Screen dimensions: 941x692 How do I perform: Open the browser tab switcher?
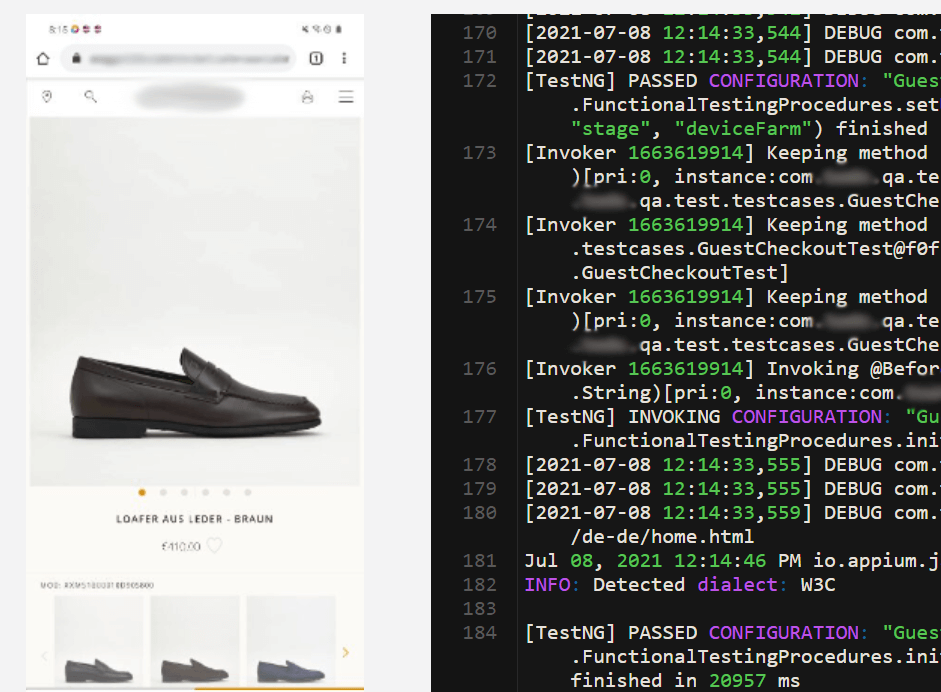(316, 58)
